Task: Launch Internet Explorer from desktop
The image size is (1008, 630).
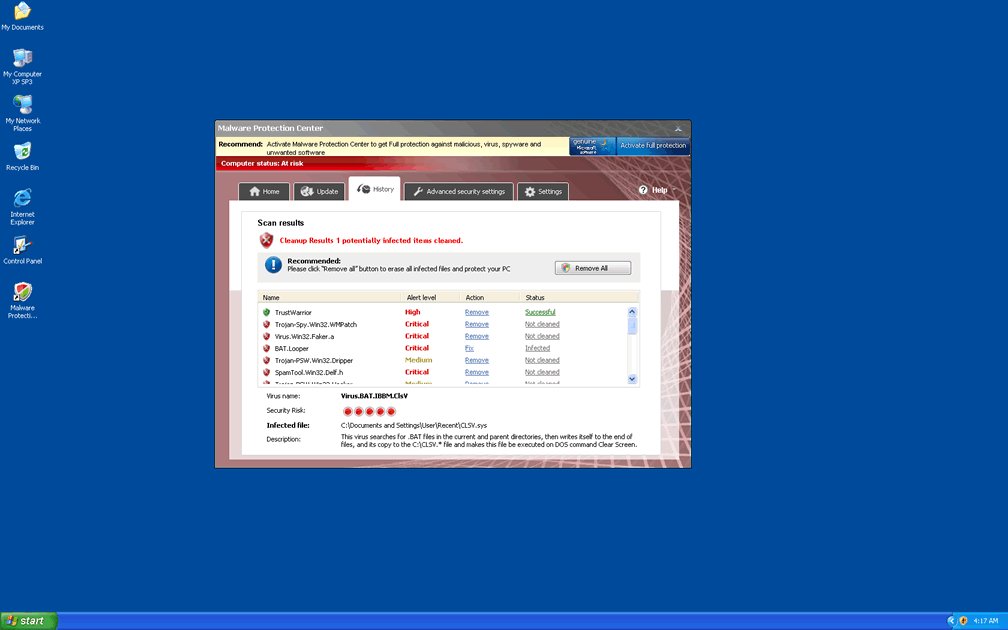Action: 22,198
